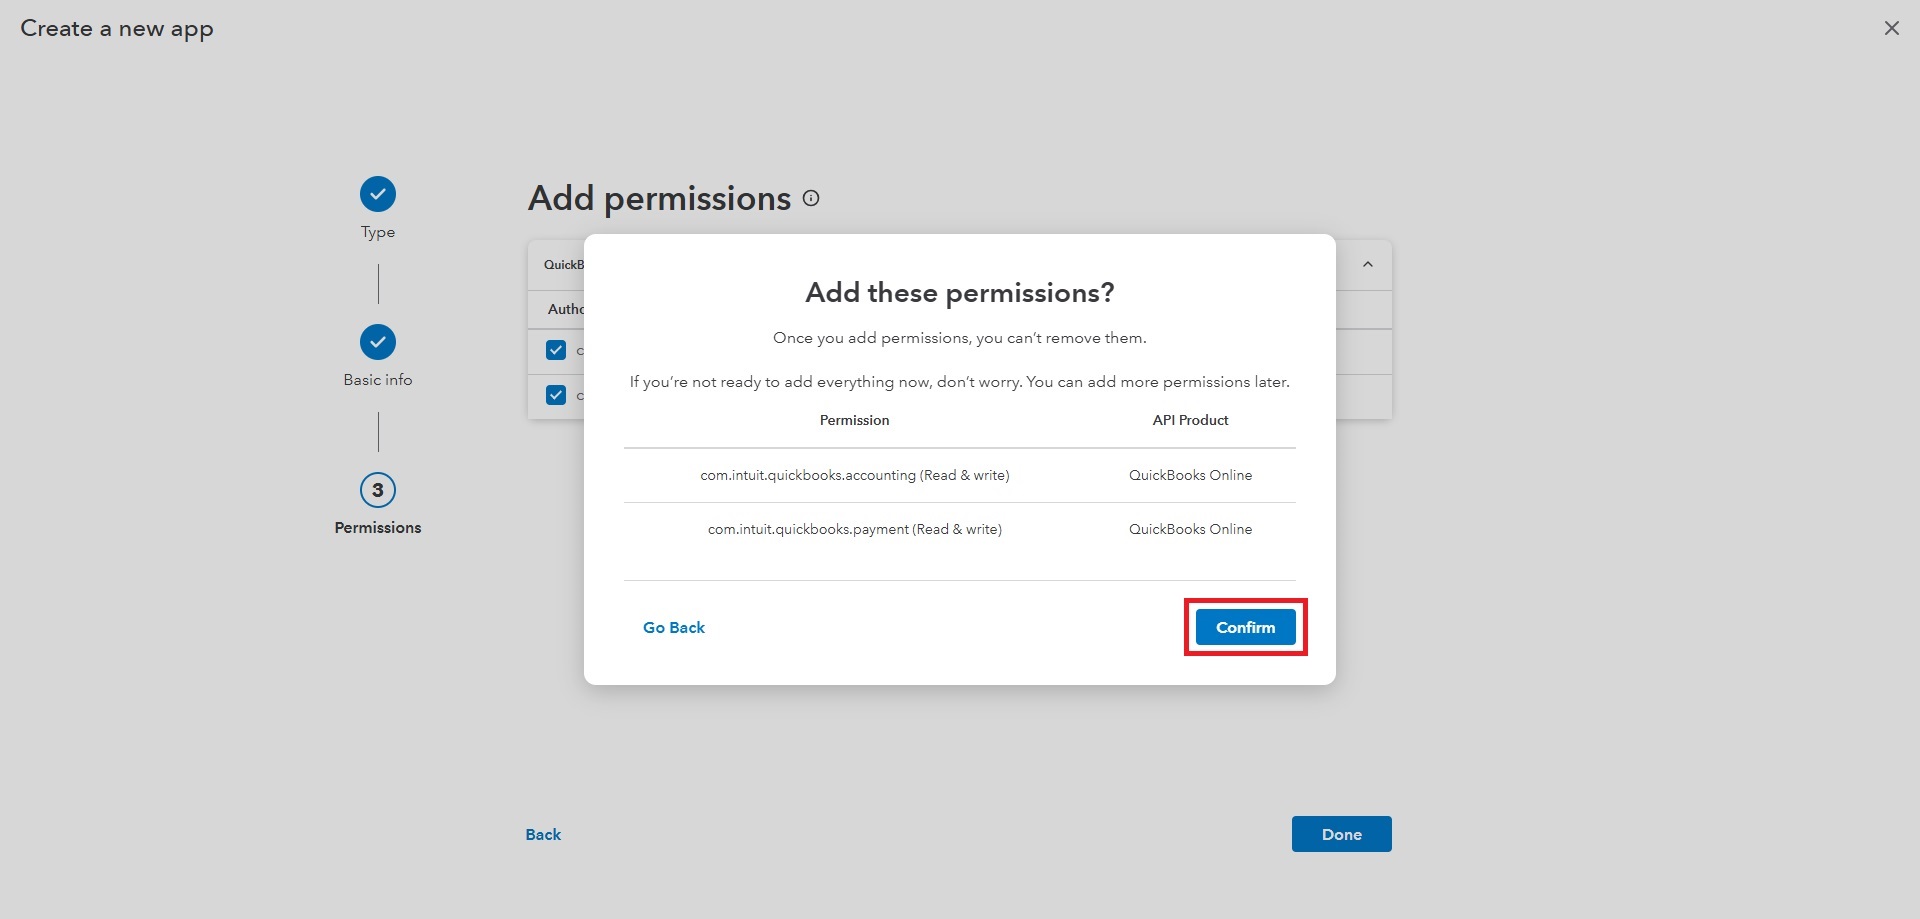1920x919 pixels.
Task: Click the API Product column header
Action: (x=1190, y=420)
